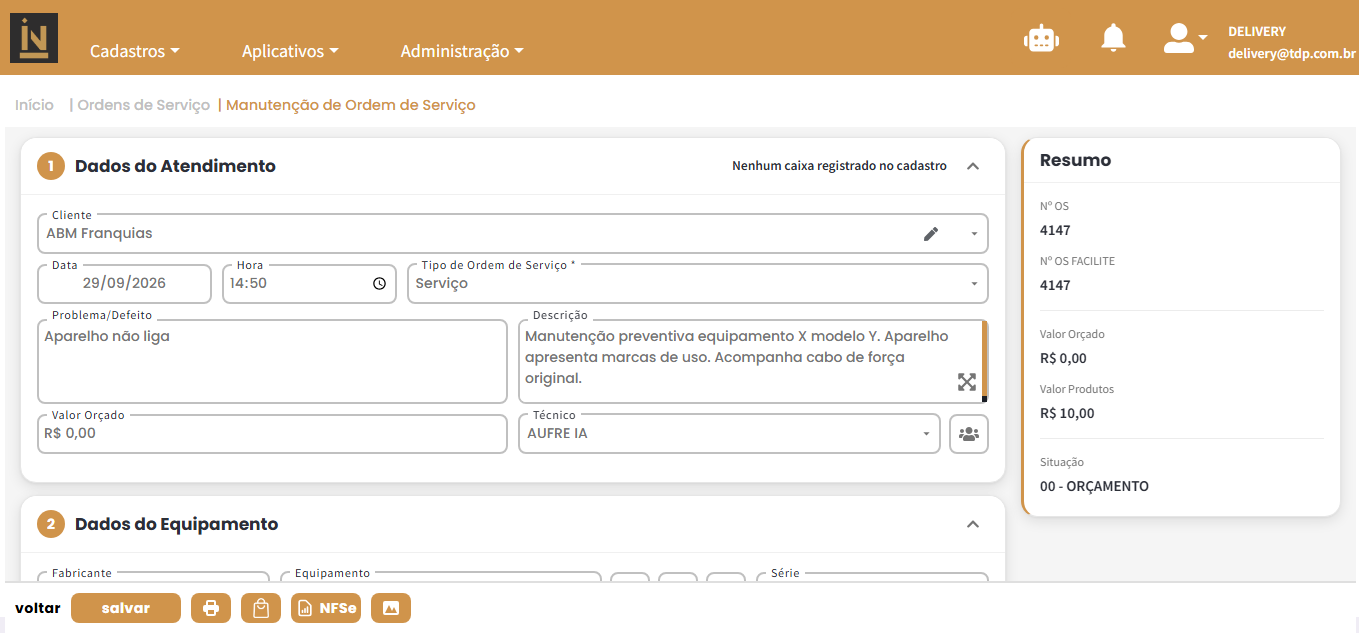Click 'Nenhum caixa registrado no cadastro' notice

point(839,166)
